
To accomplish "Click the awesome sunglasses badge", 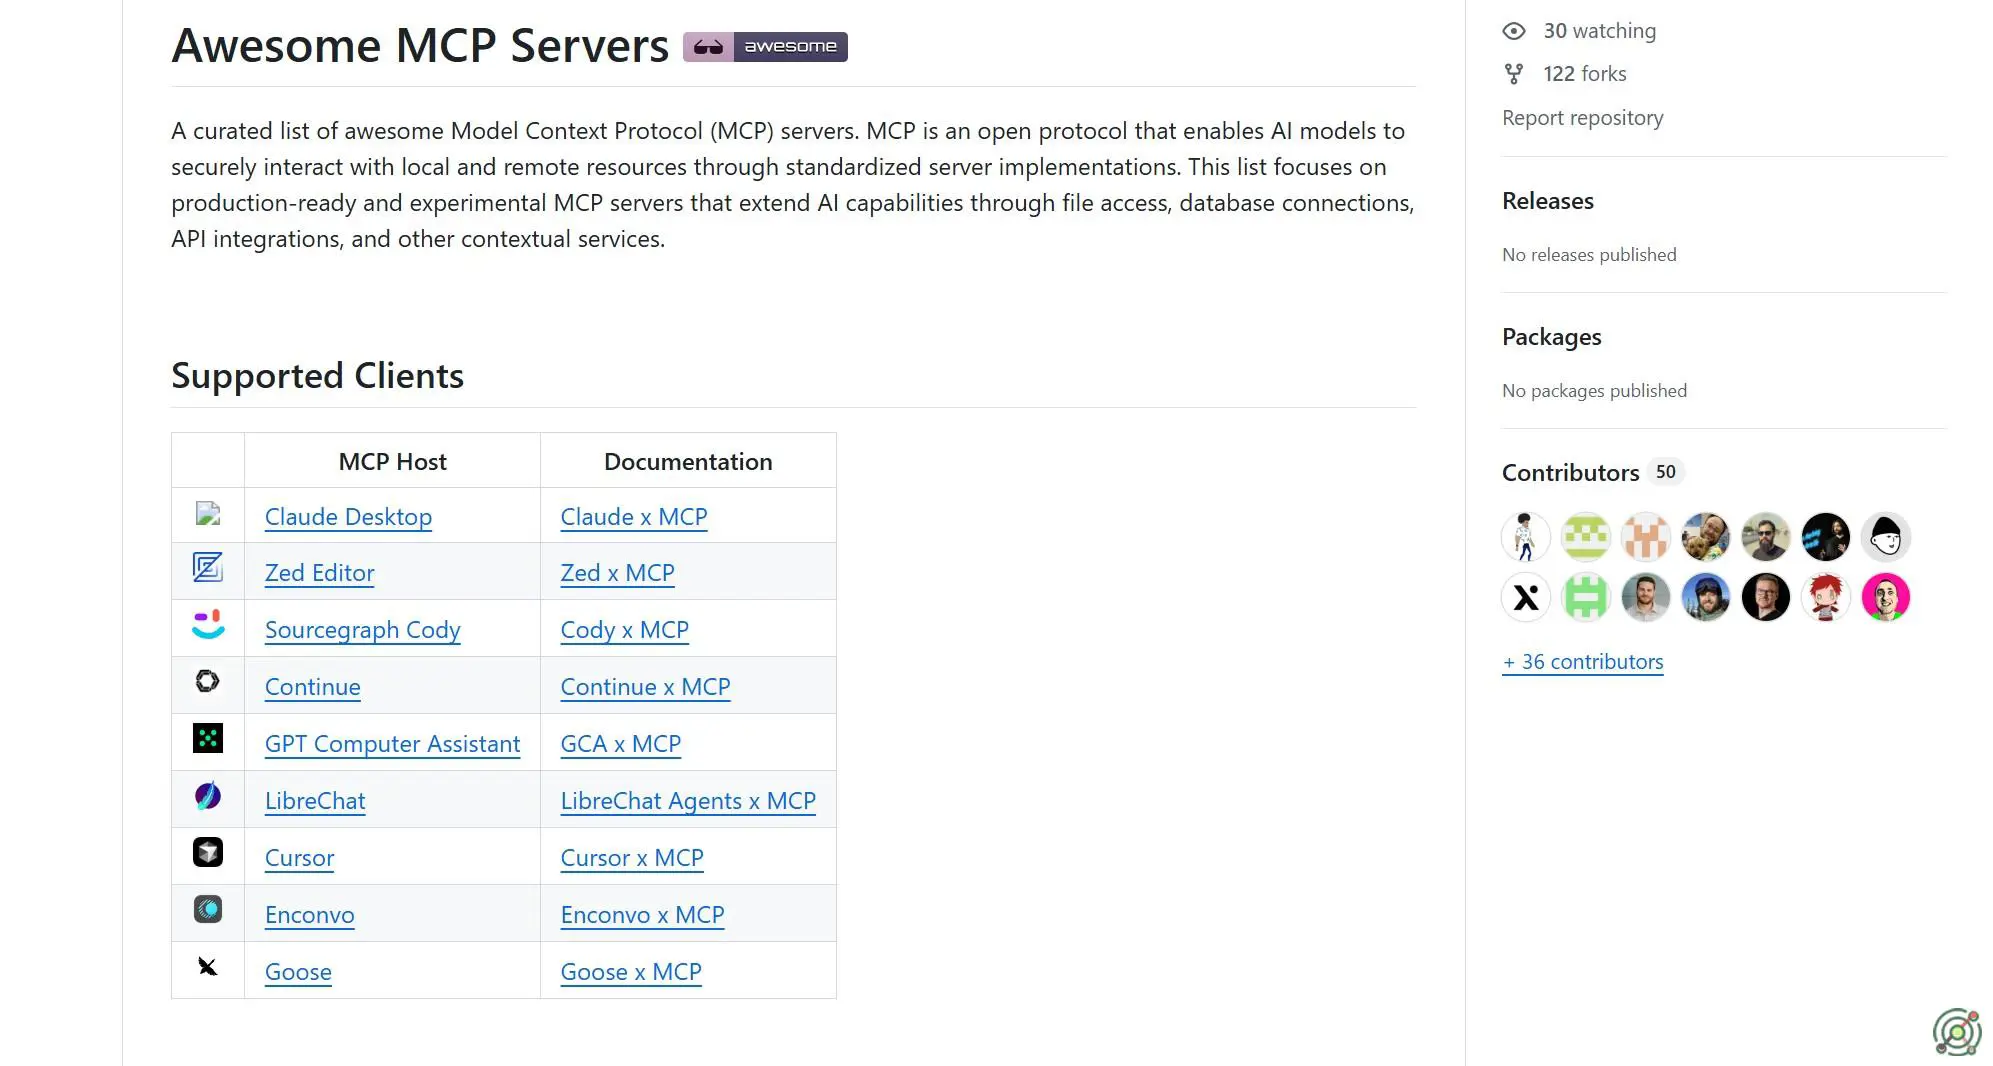I will point(765,46).
